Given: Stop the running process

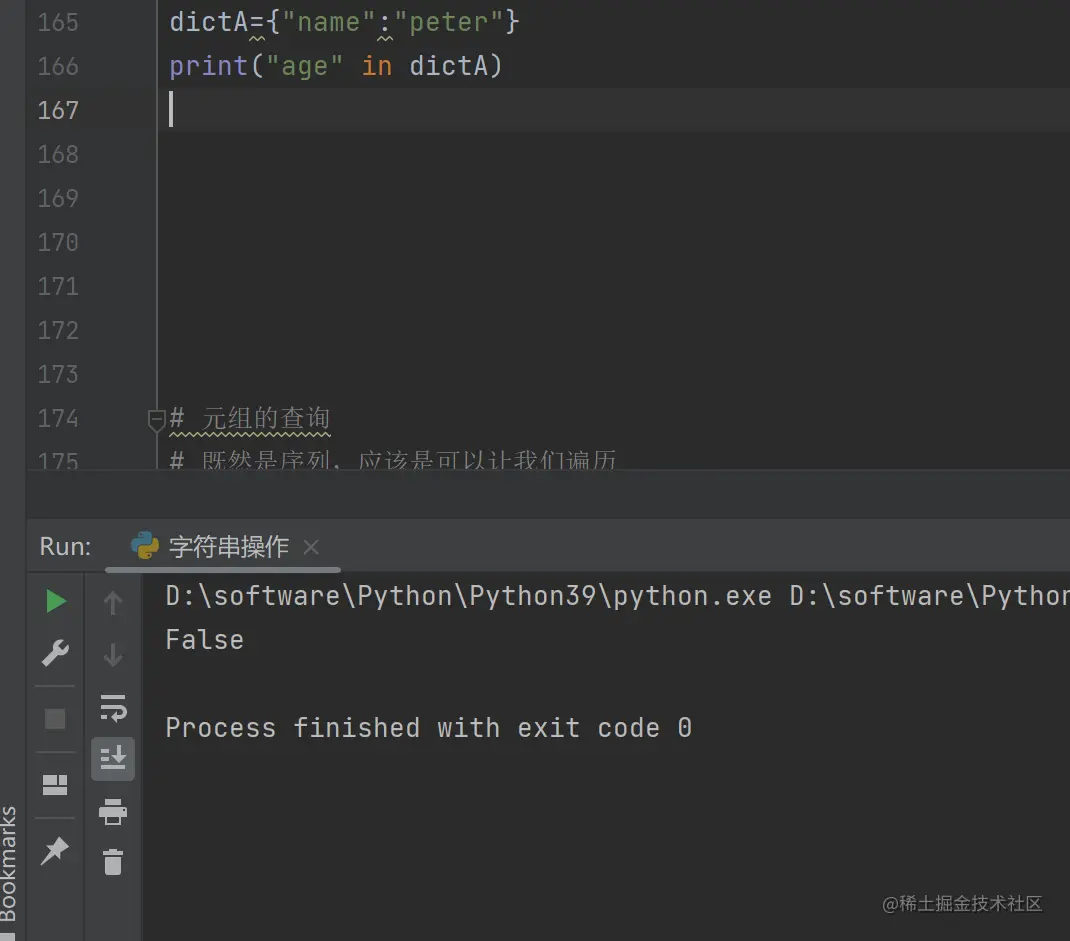Looking at the screenshot, I should [x=55, y=719].
